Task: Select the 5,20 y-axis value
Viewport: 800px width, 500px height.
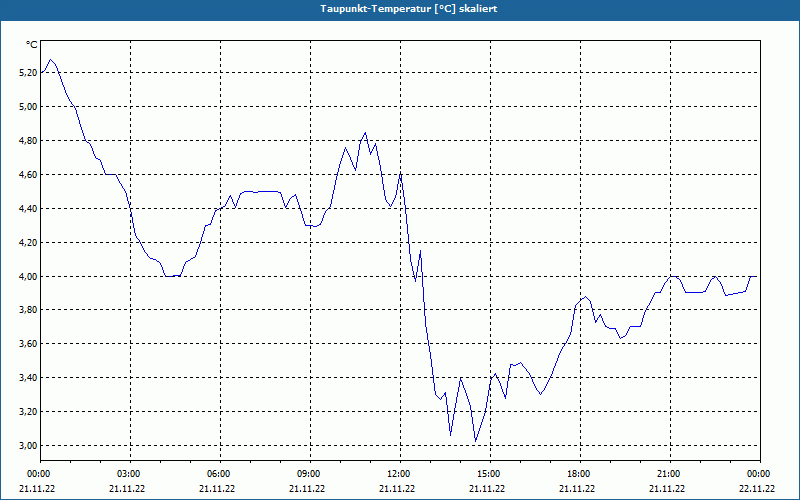Action: point(28,73)
